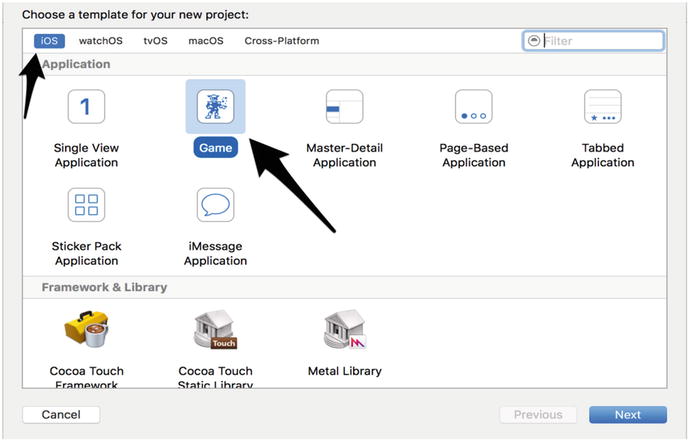This screenshot has width=690, height=442.
Task: Open the macOS platform tab
Action: click(206, 41)
